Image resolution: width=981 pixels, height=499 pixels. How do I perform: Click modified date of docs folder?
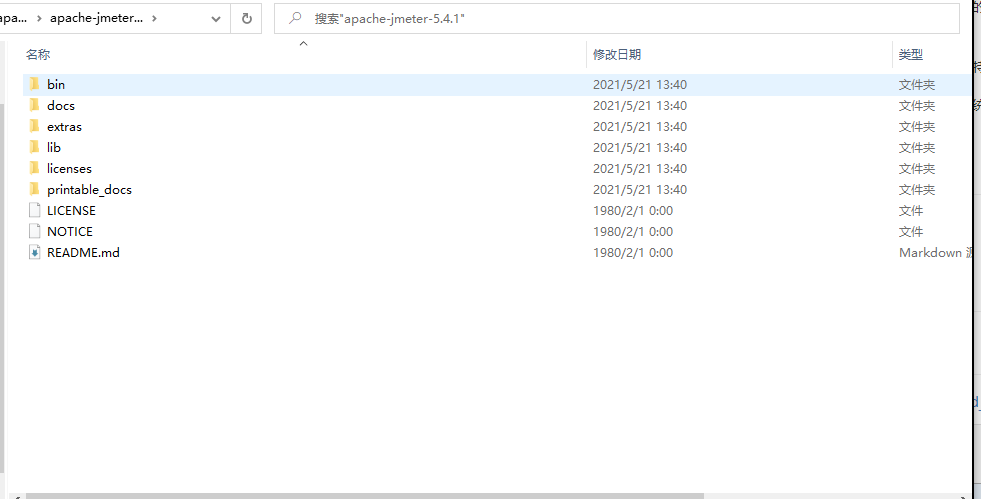tap(640, 105)
